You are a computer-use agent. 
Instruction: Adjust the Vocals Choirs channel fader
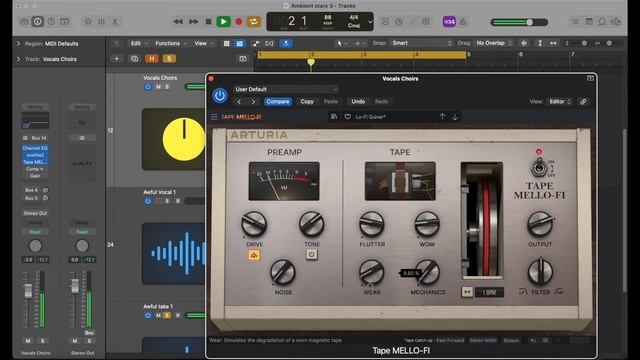[28, 291]
